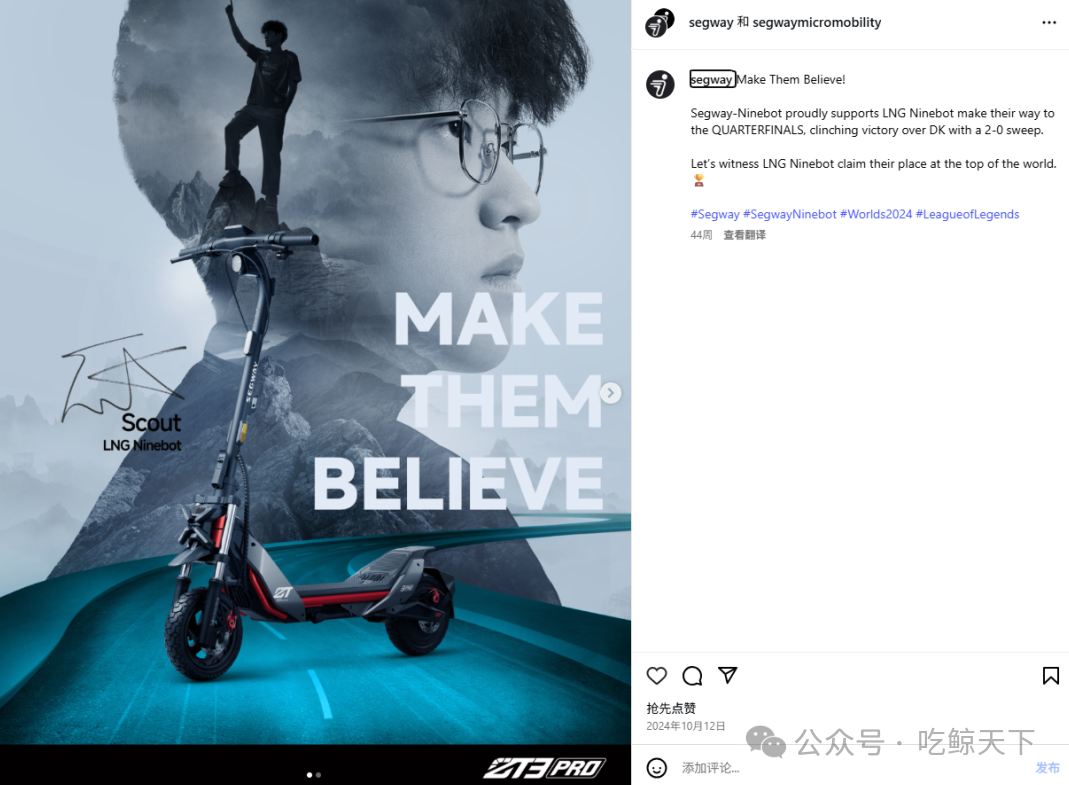Select the second carousel dot indicator
The width and height of the screenshot is (1069, 785).
pyautogui.click(x=318, y=775)
